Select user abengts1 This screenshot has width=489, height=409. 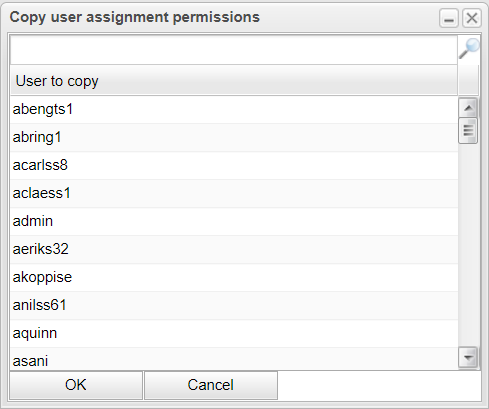pos(234,109)
